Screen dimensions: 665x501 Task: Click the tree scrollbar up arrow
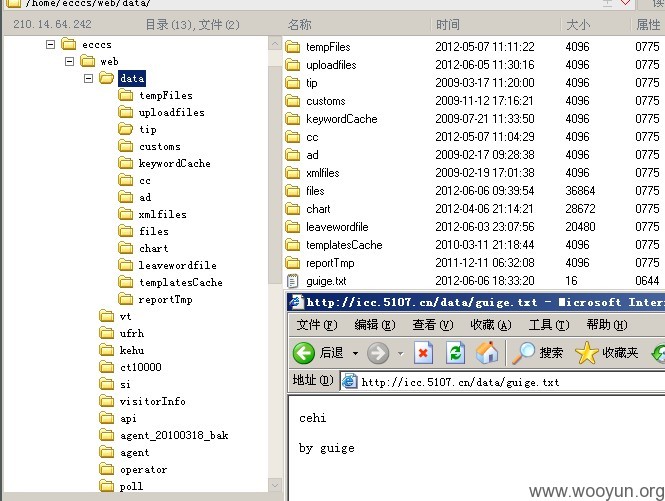(x=275, y=44)
